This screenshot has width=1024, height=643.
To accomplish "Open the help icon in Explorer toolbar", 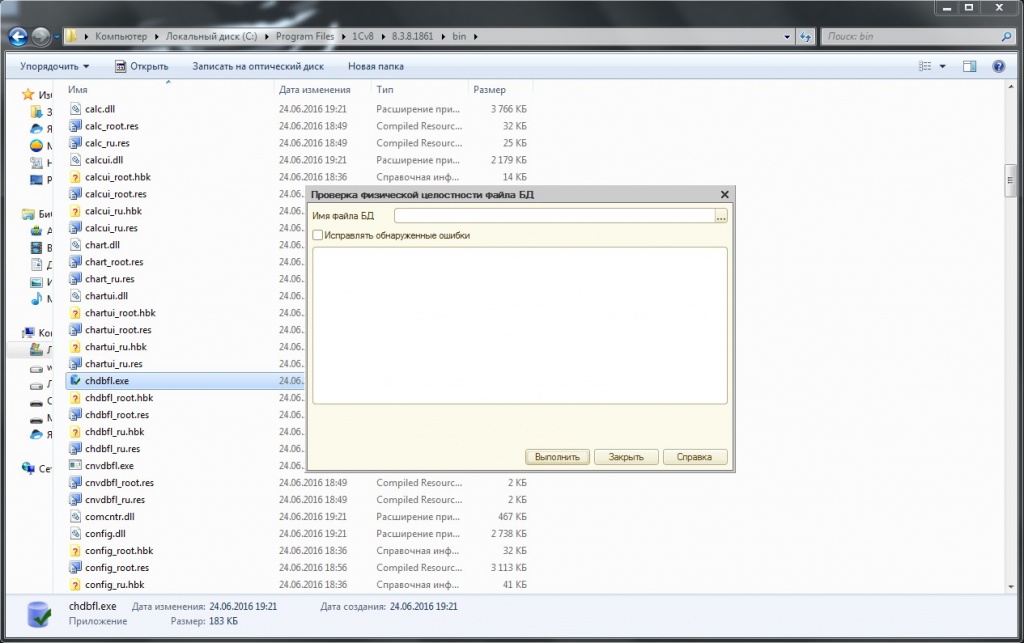I will [x=998, y=66].
